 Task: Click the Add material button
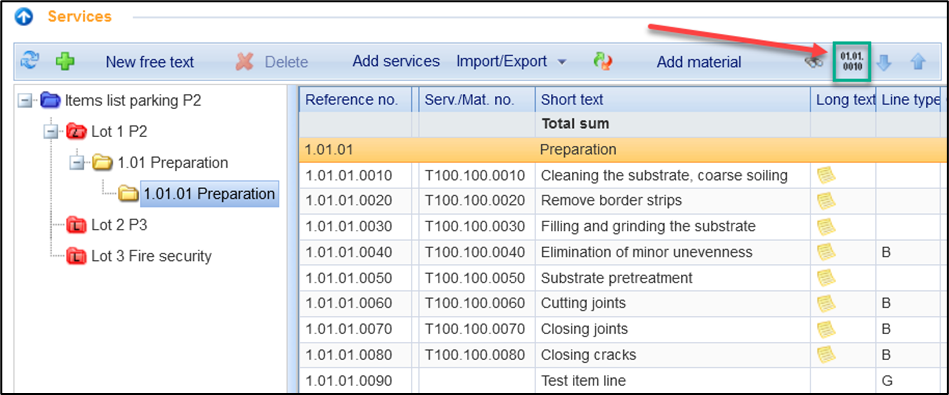(x=699, y=62)
